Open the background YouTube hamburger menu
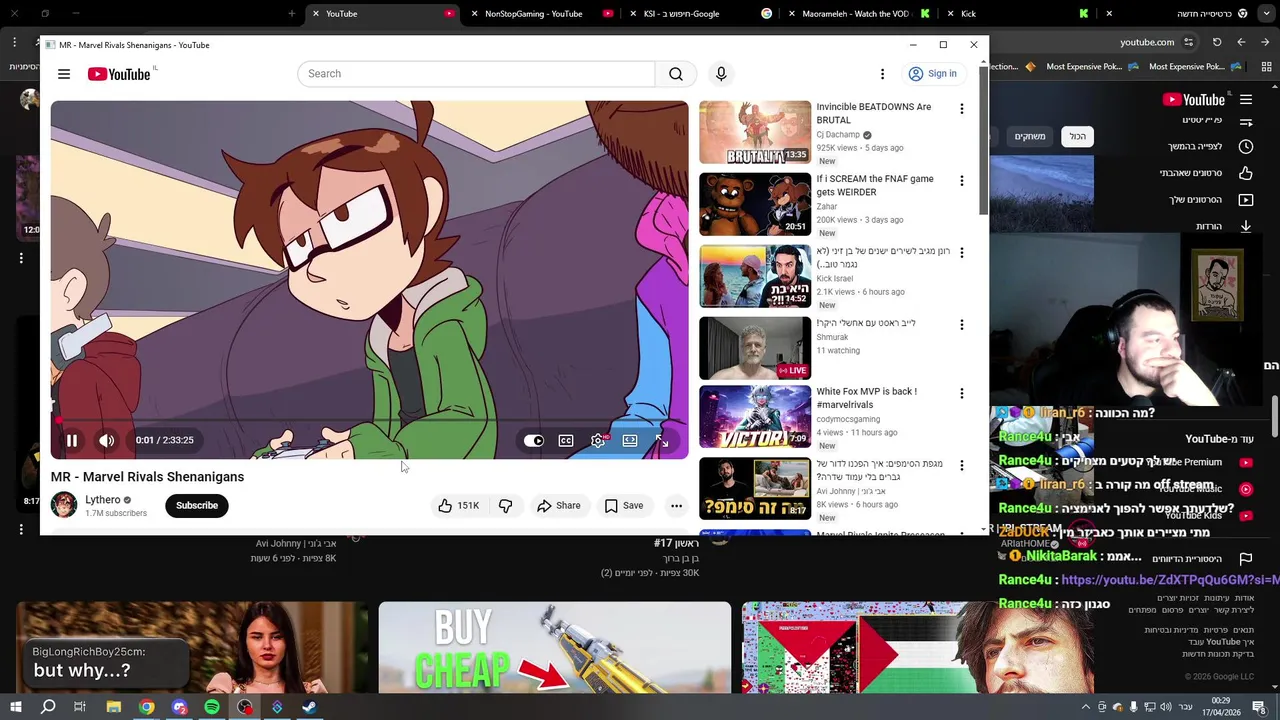 tap(1246, 100)
